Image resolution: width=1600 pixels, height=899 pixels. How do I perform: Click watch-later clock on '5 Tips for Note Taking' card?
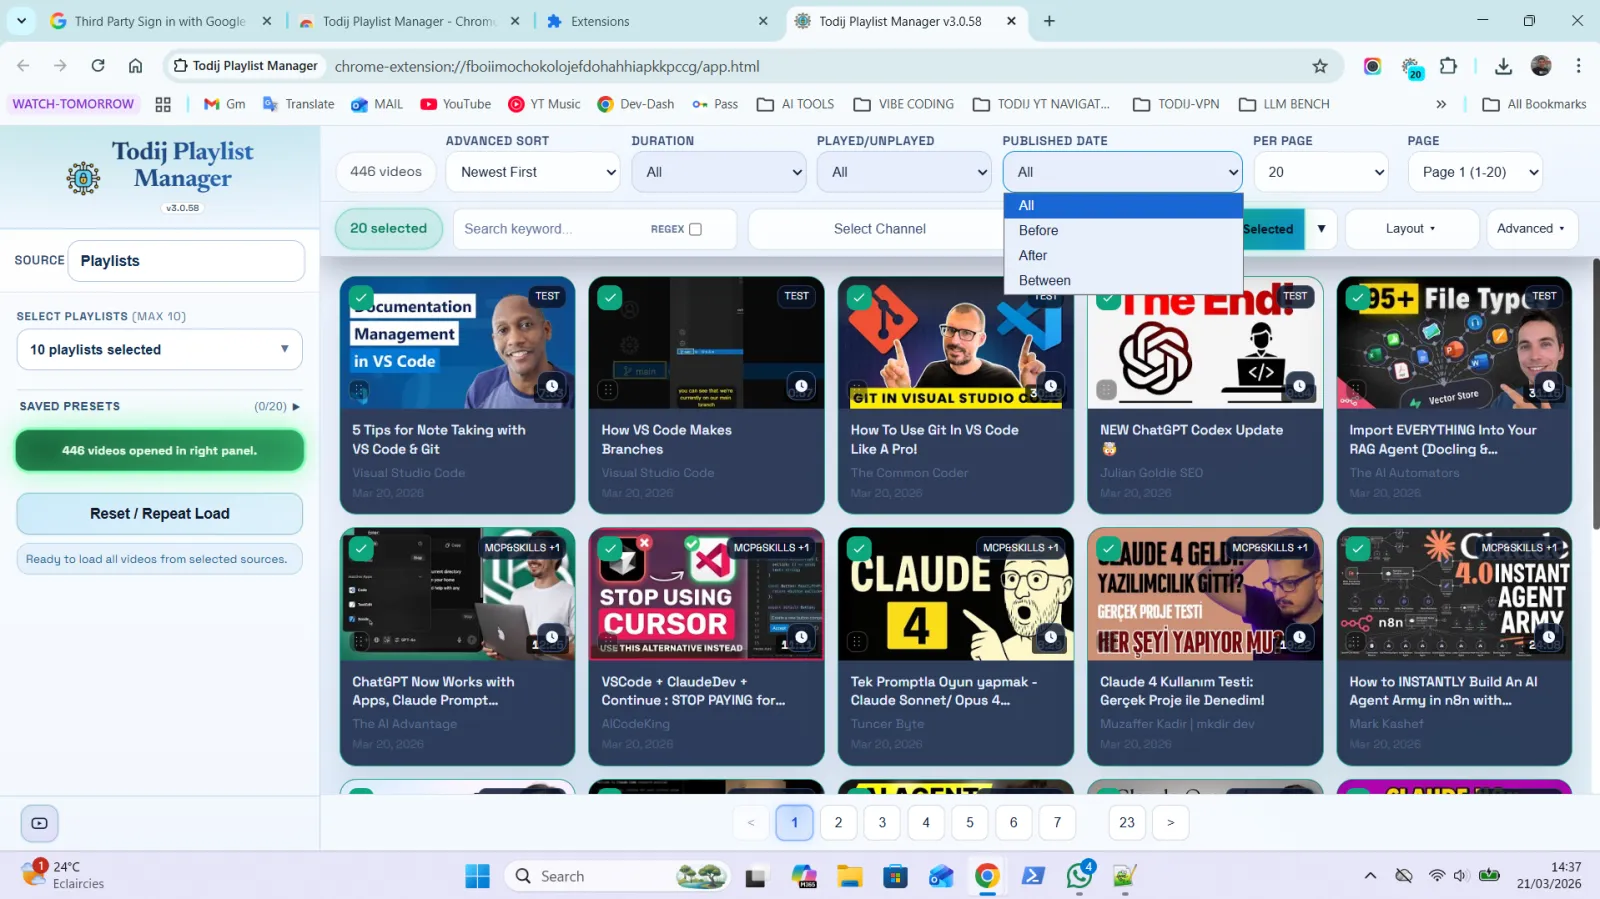coord(552,386)
